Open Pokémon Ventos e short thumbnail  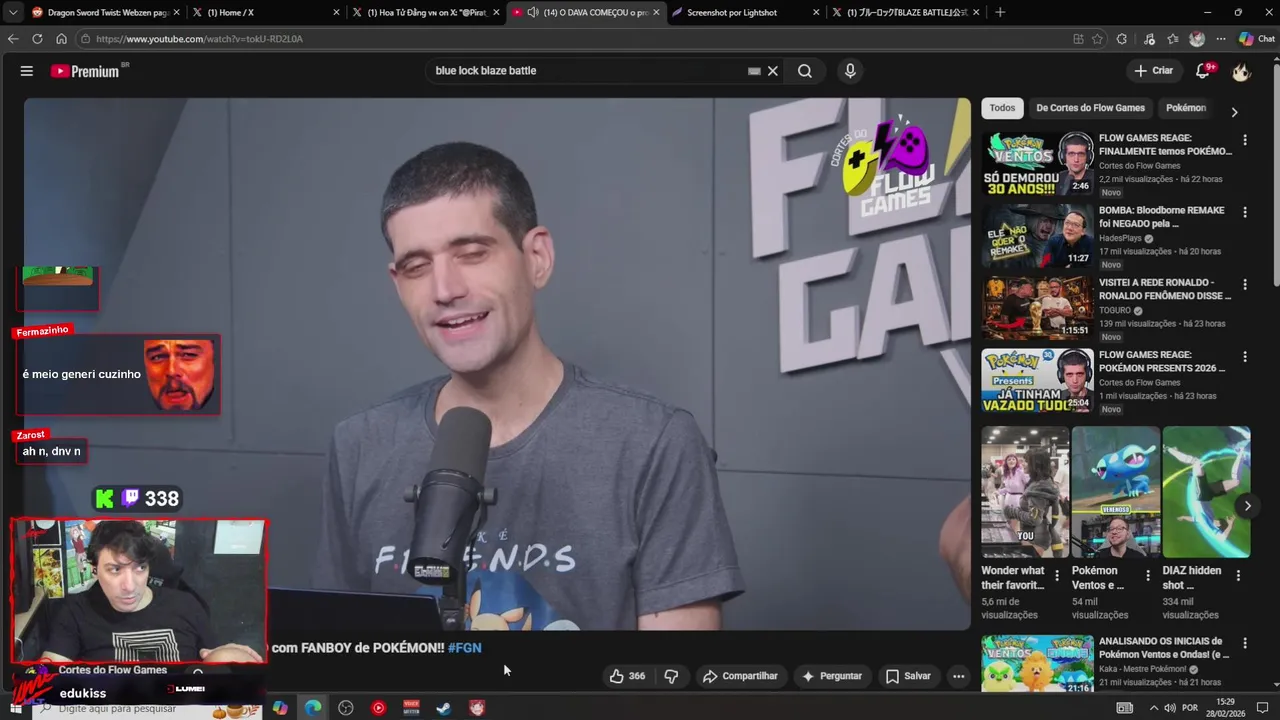[x=1115, y=492]
